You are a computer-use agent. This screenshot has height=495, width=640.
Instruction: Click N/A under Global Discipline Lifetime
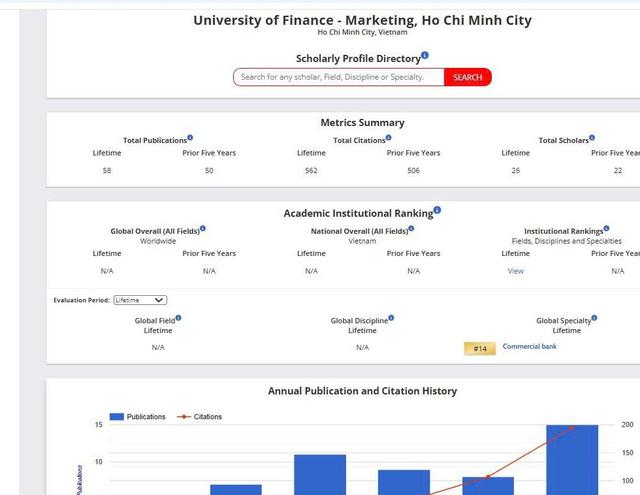362,348
